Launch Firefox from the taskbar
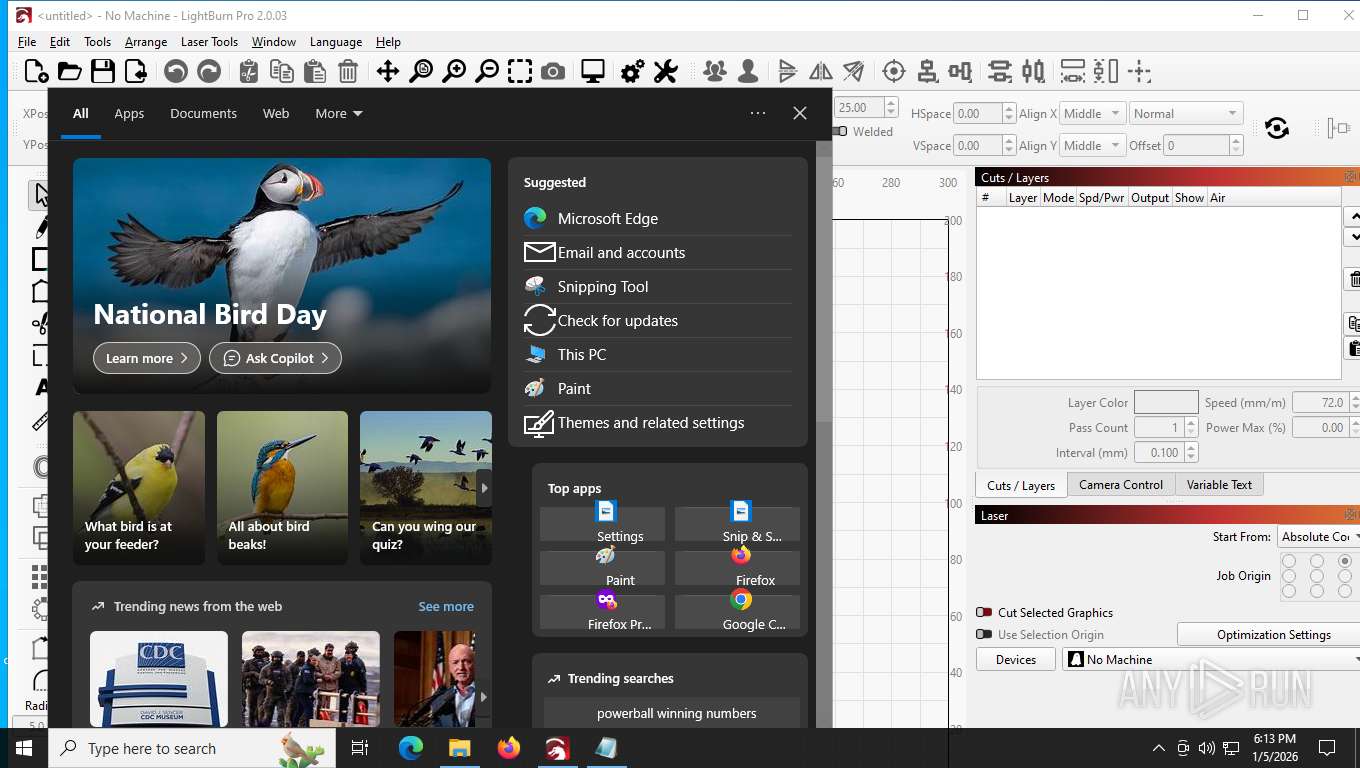The width and height of the screenshot is (1360, 768). click(x=508, y=748)
